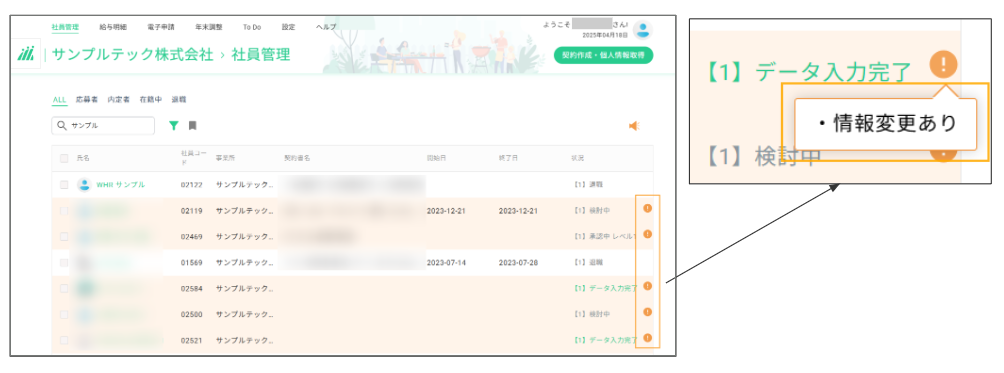This screenshot has width=1004, height=373.
Task: Click the data entry complete status in row 02584
Action: pos(606,289)
